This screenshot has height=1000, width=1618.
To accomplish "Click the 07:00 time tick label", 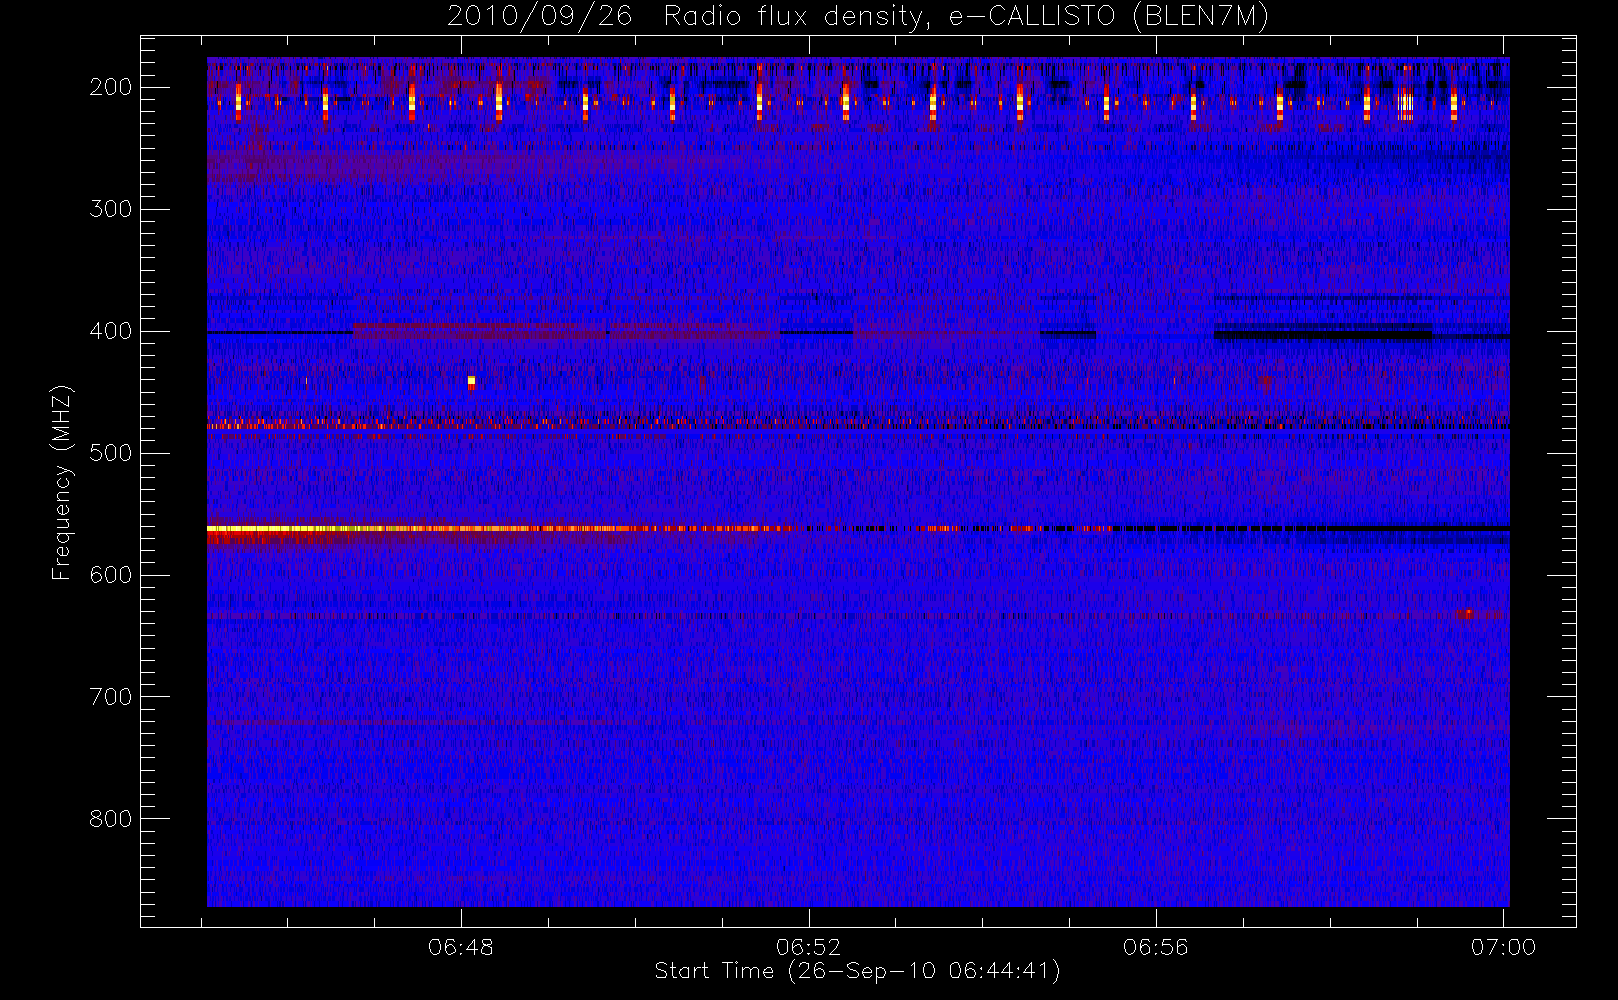I will coord(1503,947).
